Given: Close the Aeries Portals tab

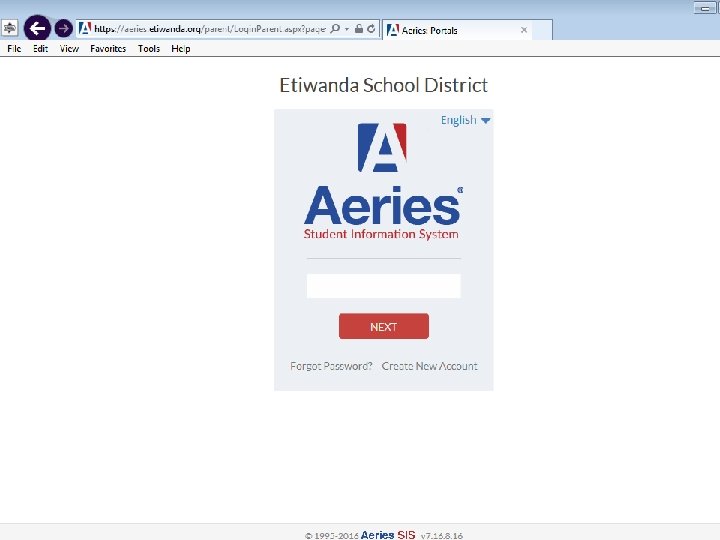Looking at the screenshot, I should (523, 30).
